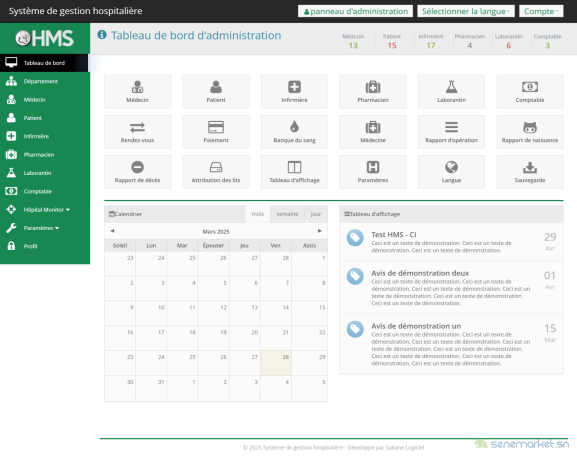577x460 pixels.
Task: Go to next month in calendar
Action: (319, 231)
